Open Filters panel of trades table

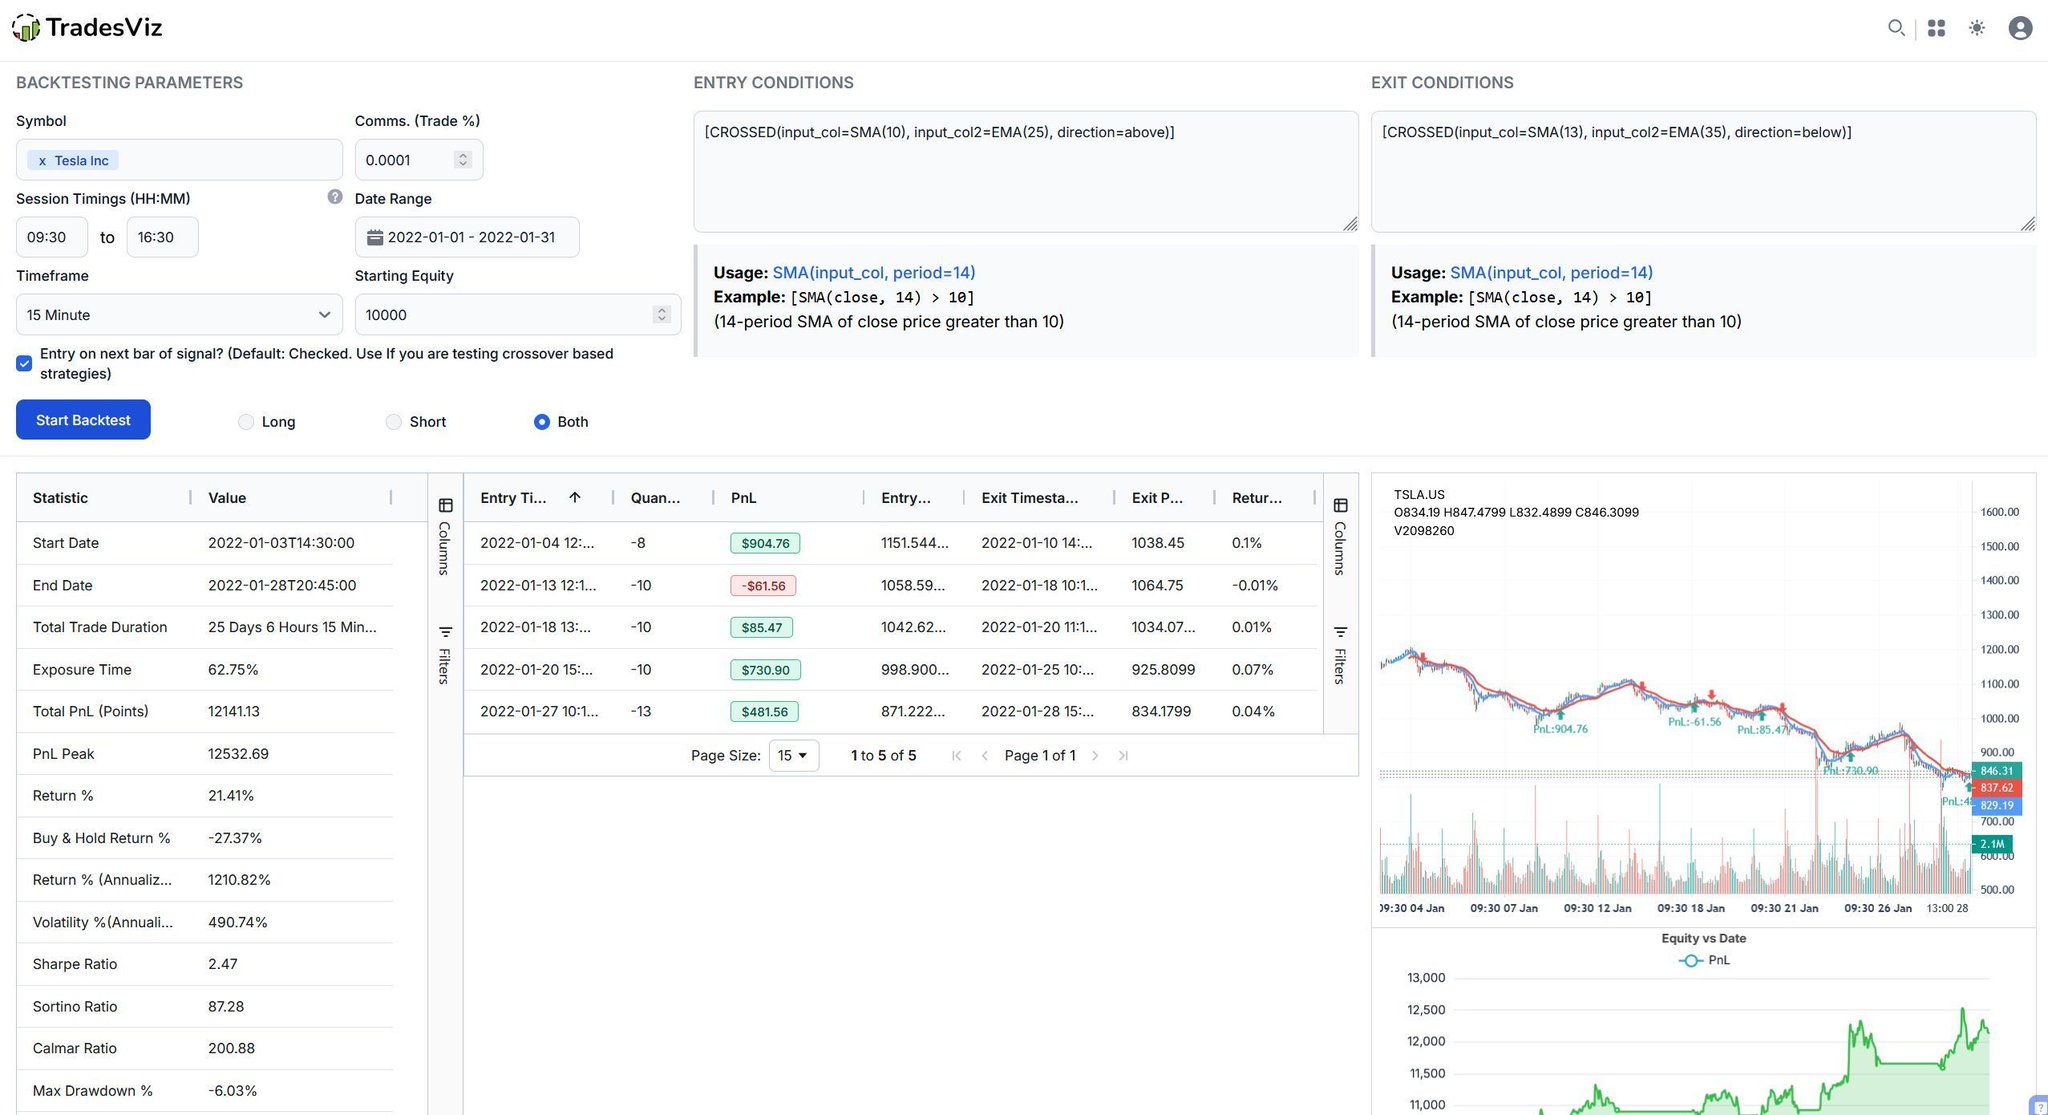tap(1340, 655)
